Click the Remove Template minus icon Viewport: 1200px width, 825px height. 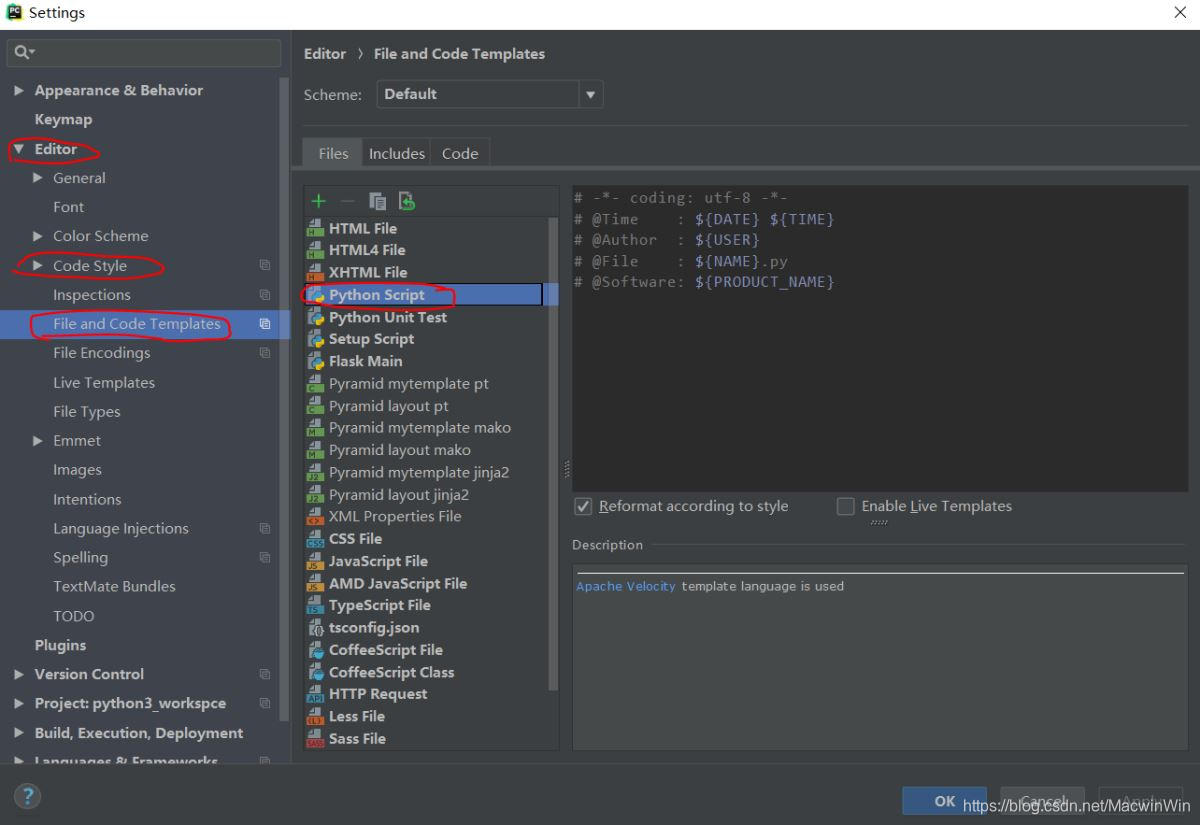point(347,201)
